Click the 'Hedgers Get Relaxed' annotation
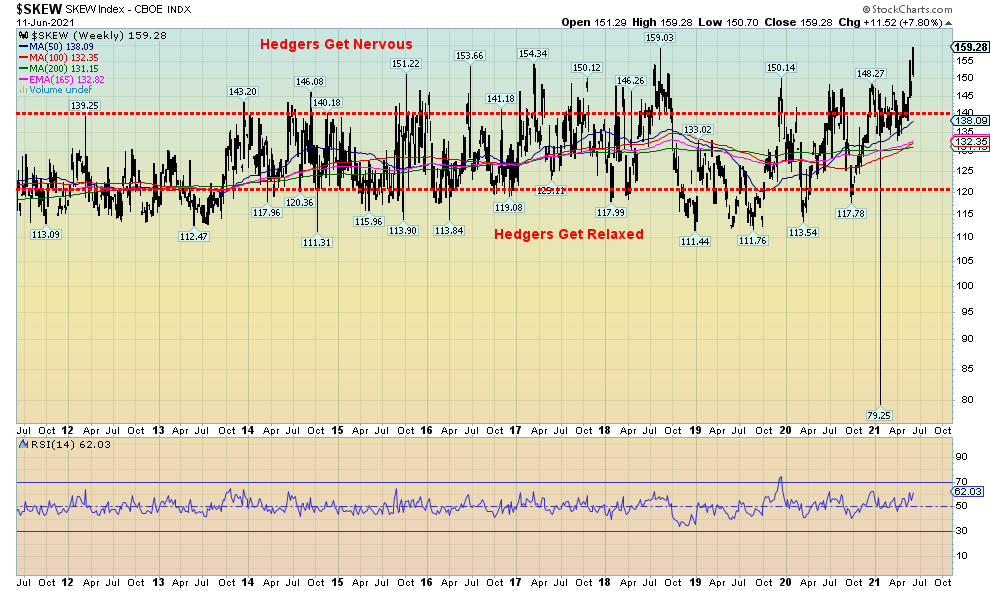The width and height of the screenshot is (990, 591). 569,234
